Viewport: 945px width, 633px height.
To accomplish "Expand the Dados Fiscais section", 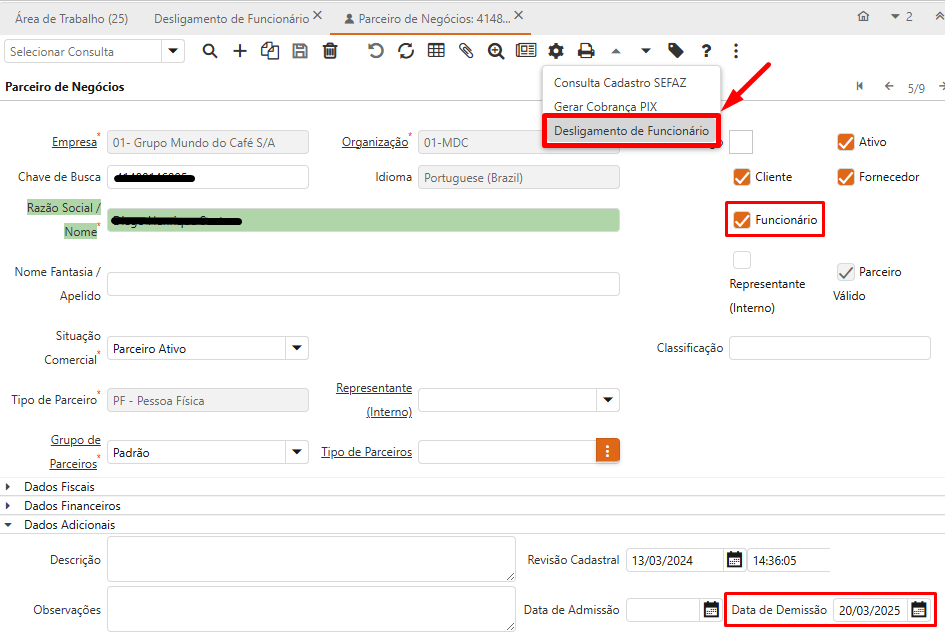I will coord(9,487).
